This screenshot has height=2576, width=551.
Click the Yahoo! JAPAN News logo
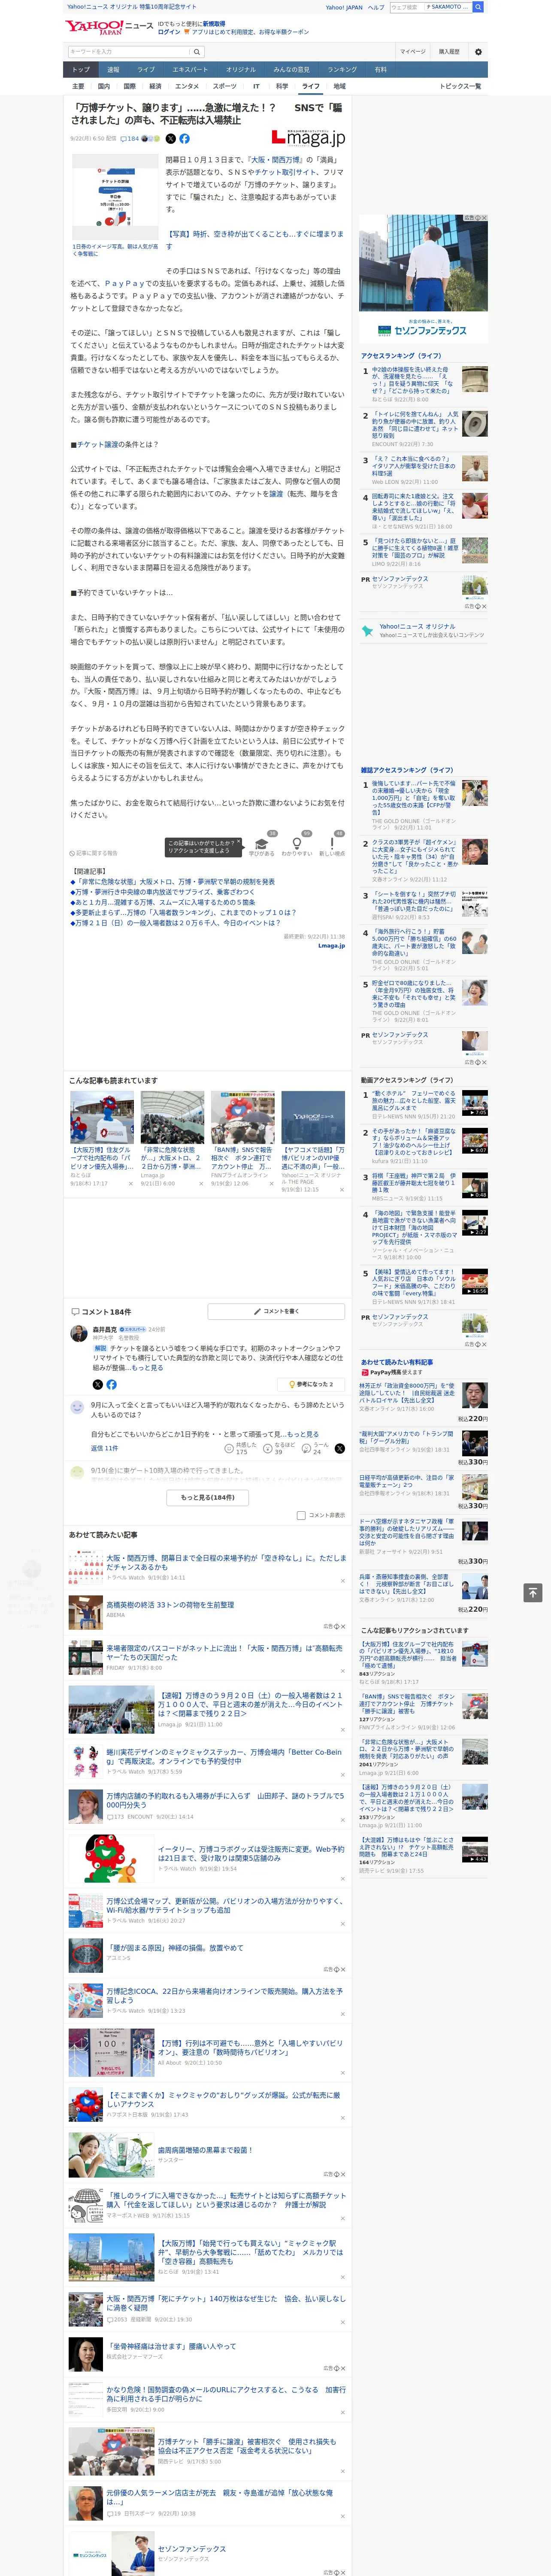click(109, 27)
